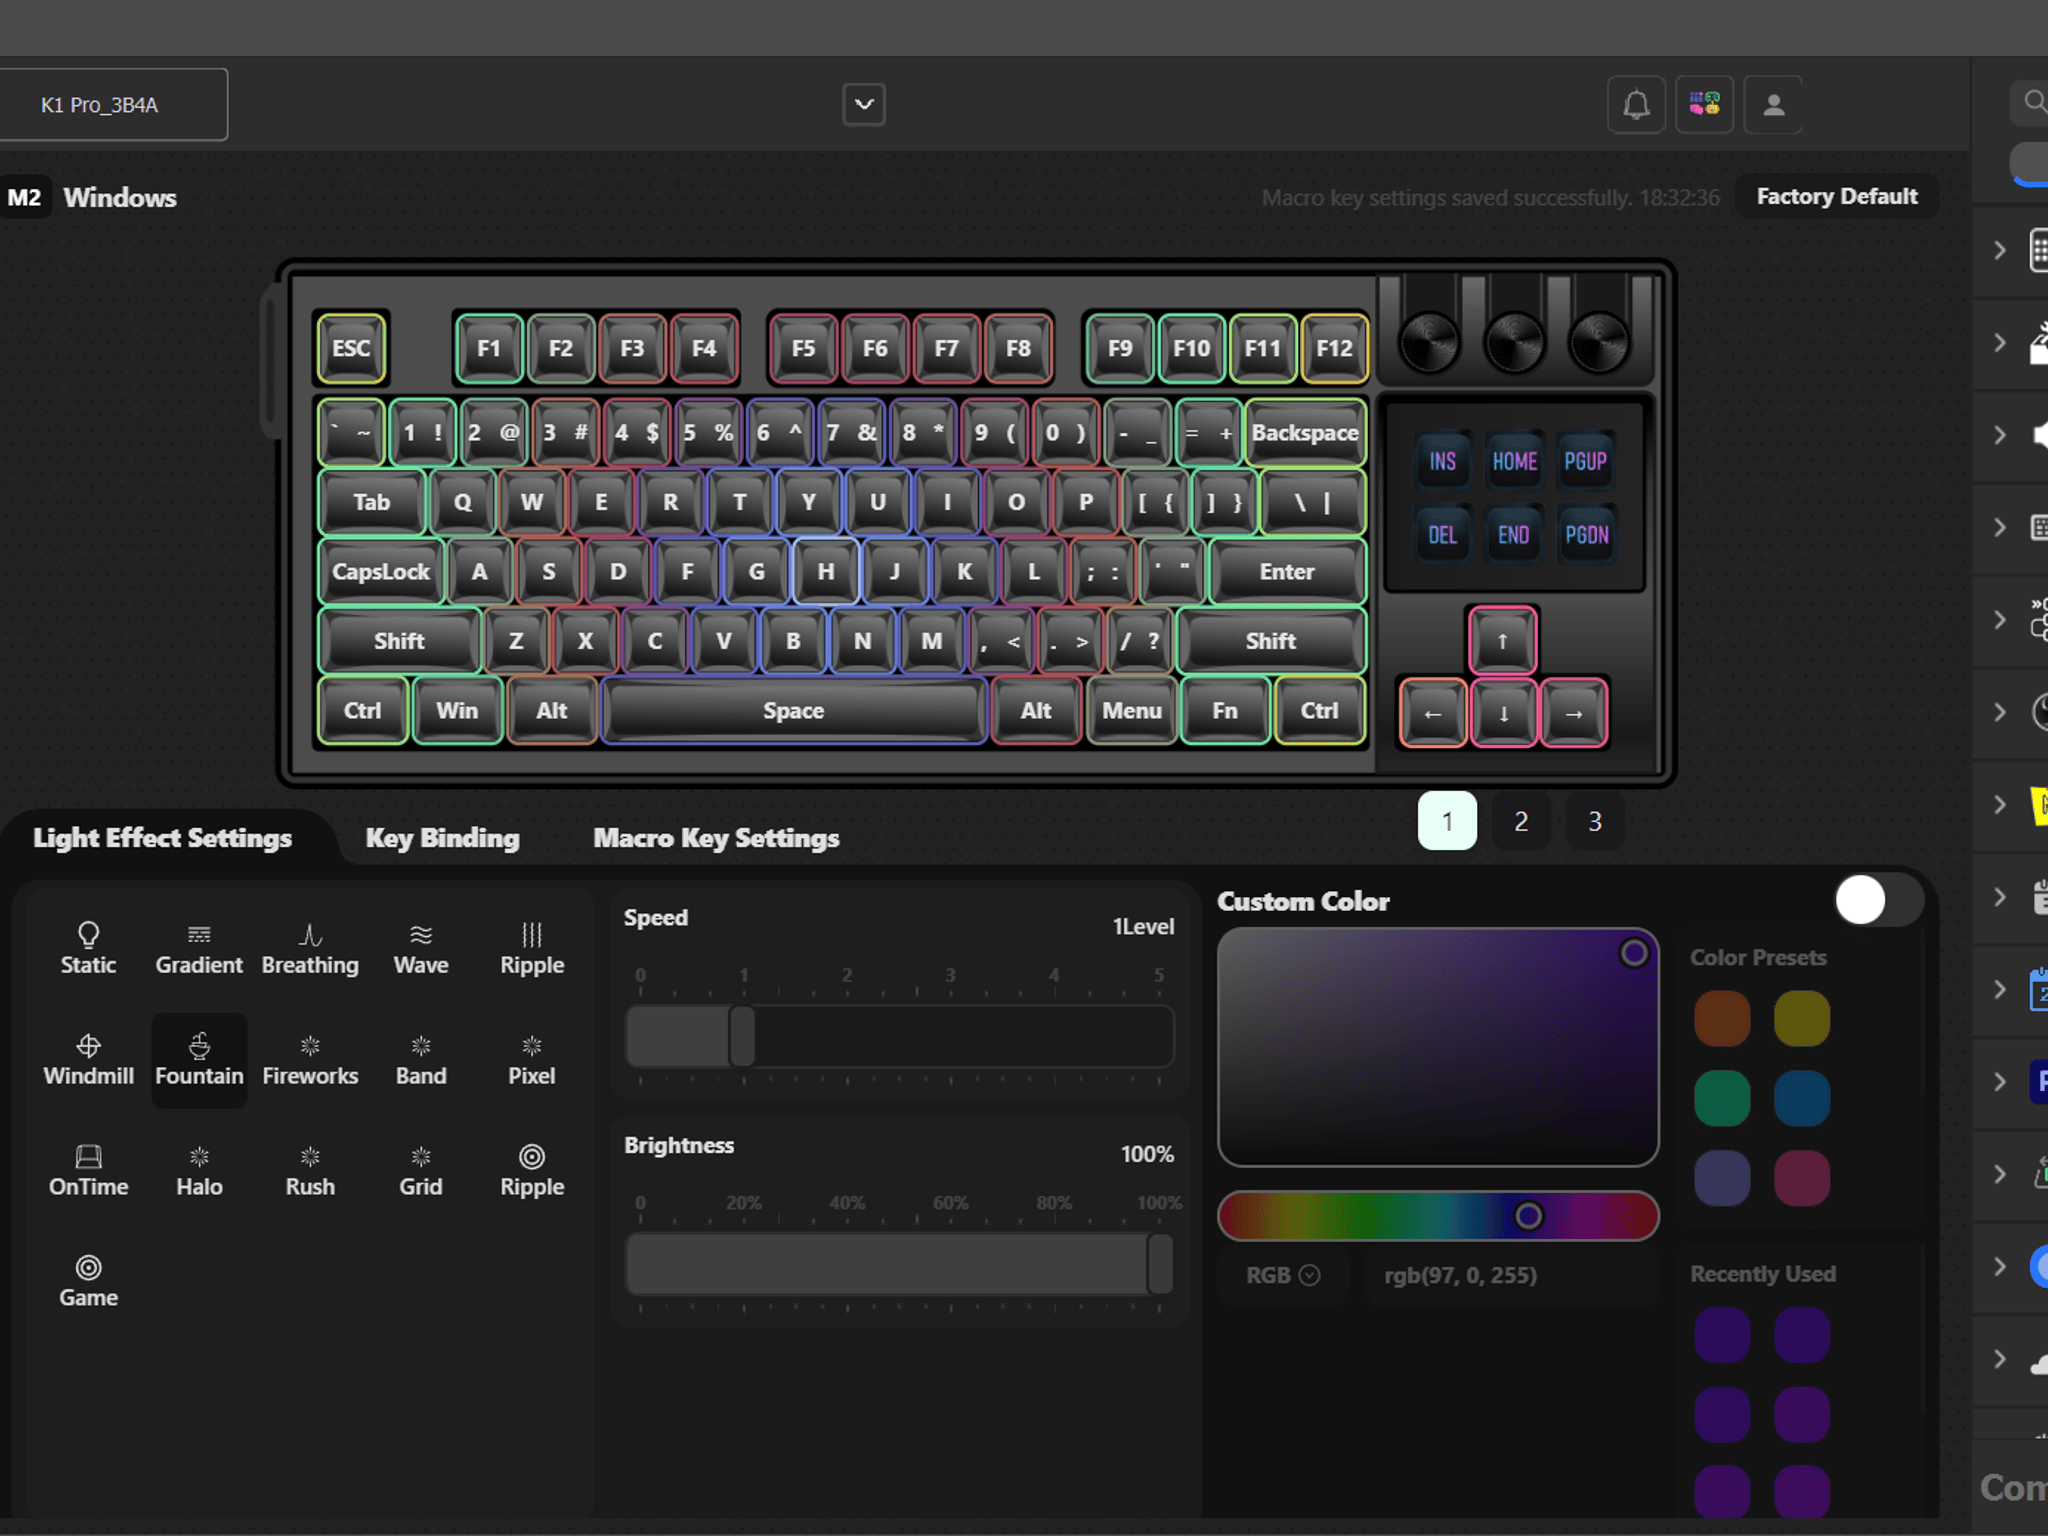Expand the third right sidebar chevron
Image resolution: width=2048 pixels, height=1536 pixels.
(2000, 435)
